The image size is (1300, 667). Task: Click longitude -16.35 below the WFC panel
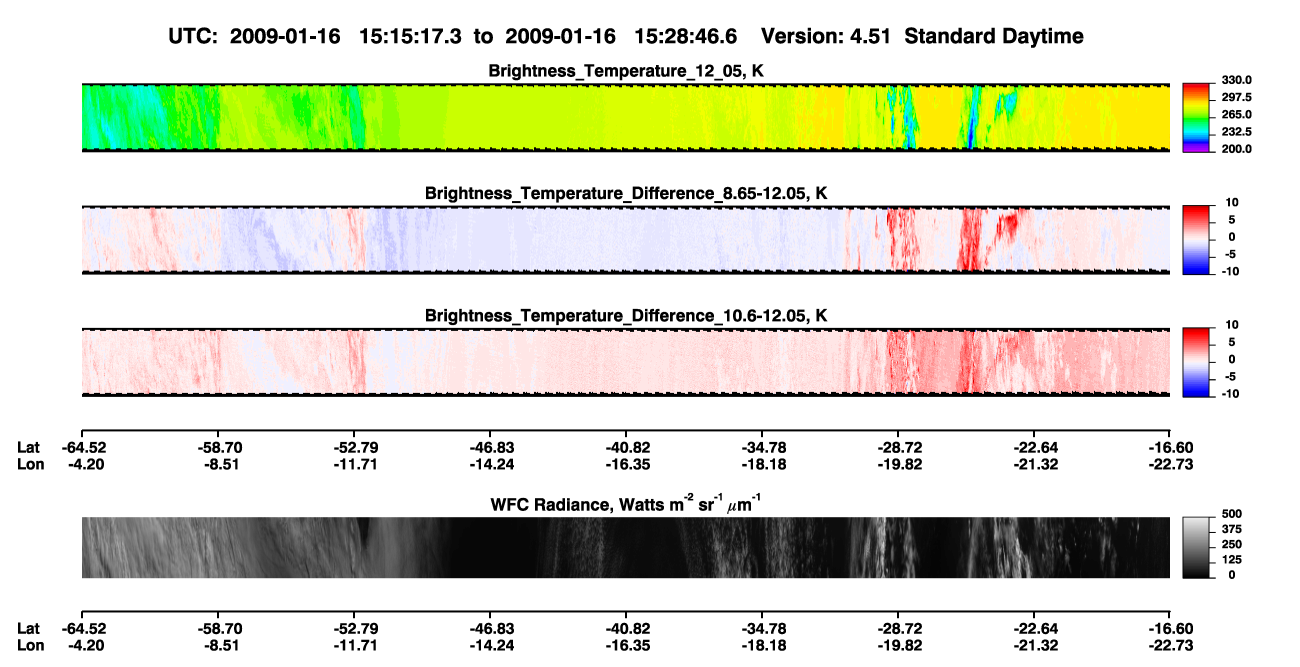coord(626,645)
